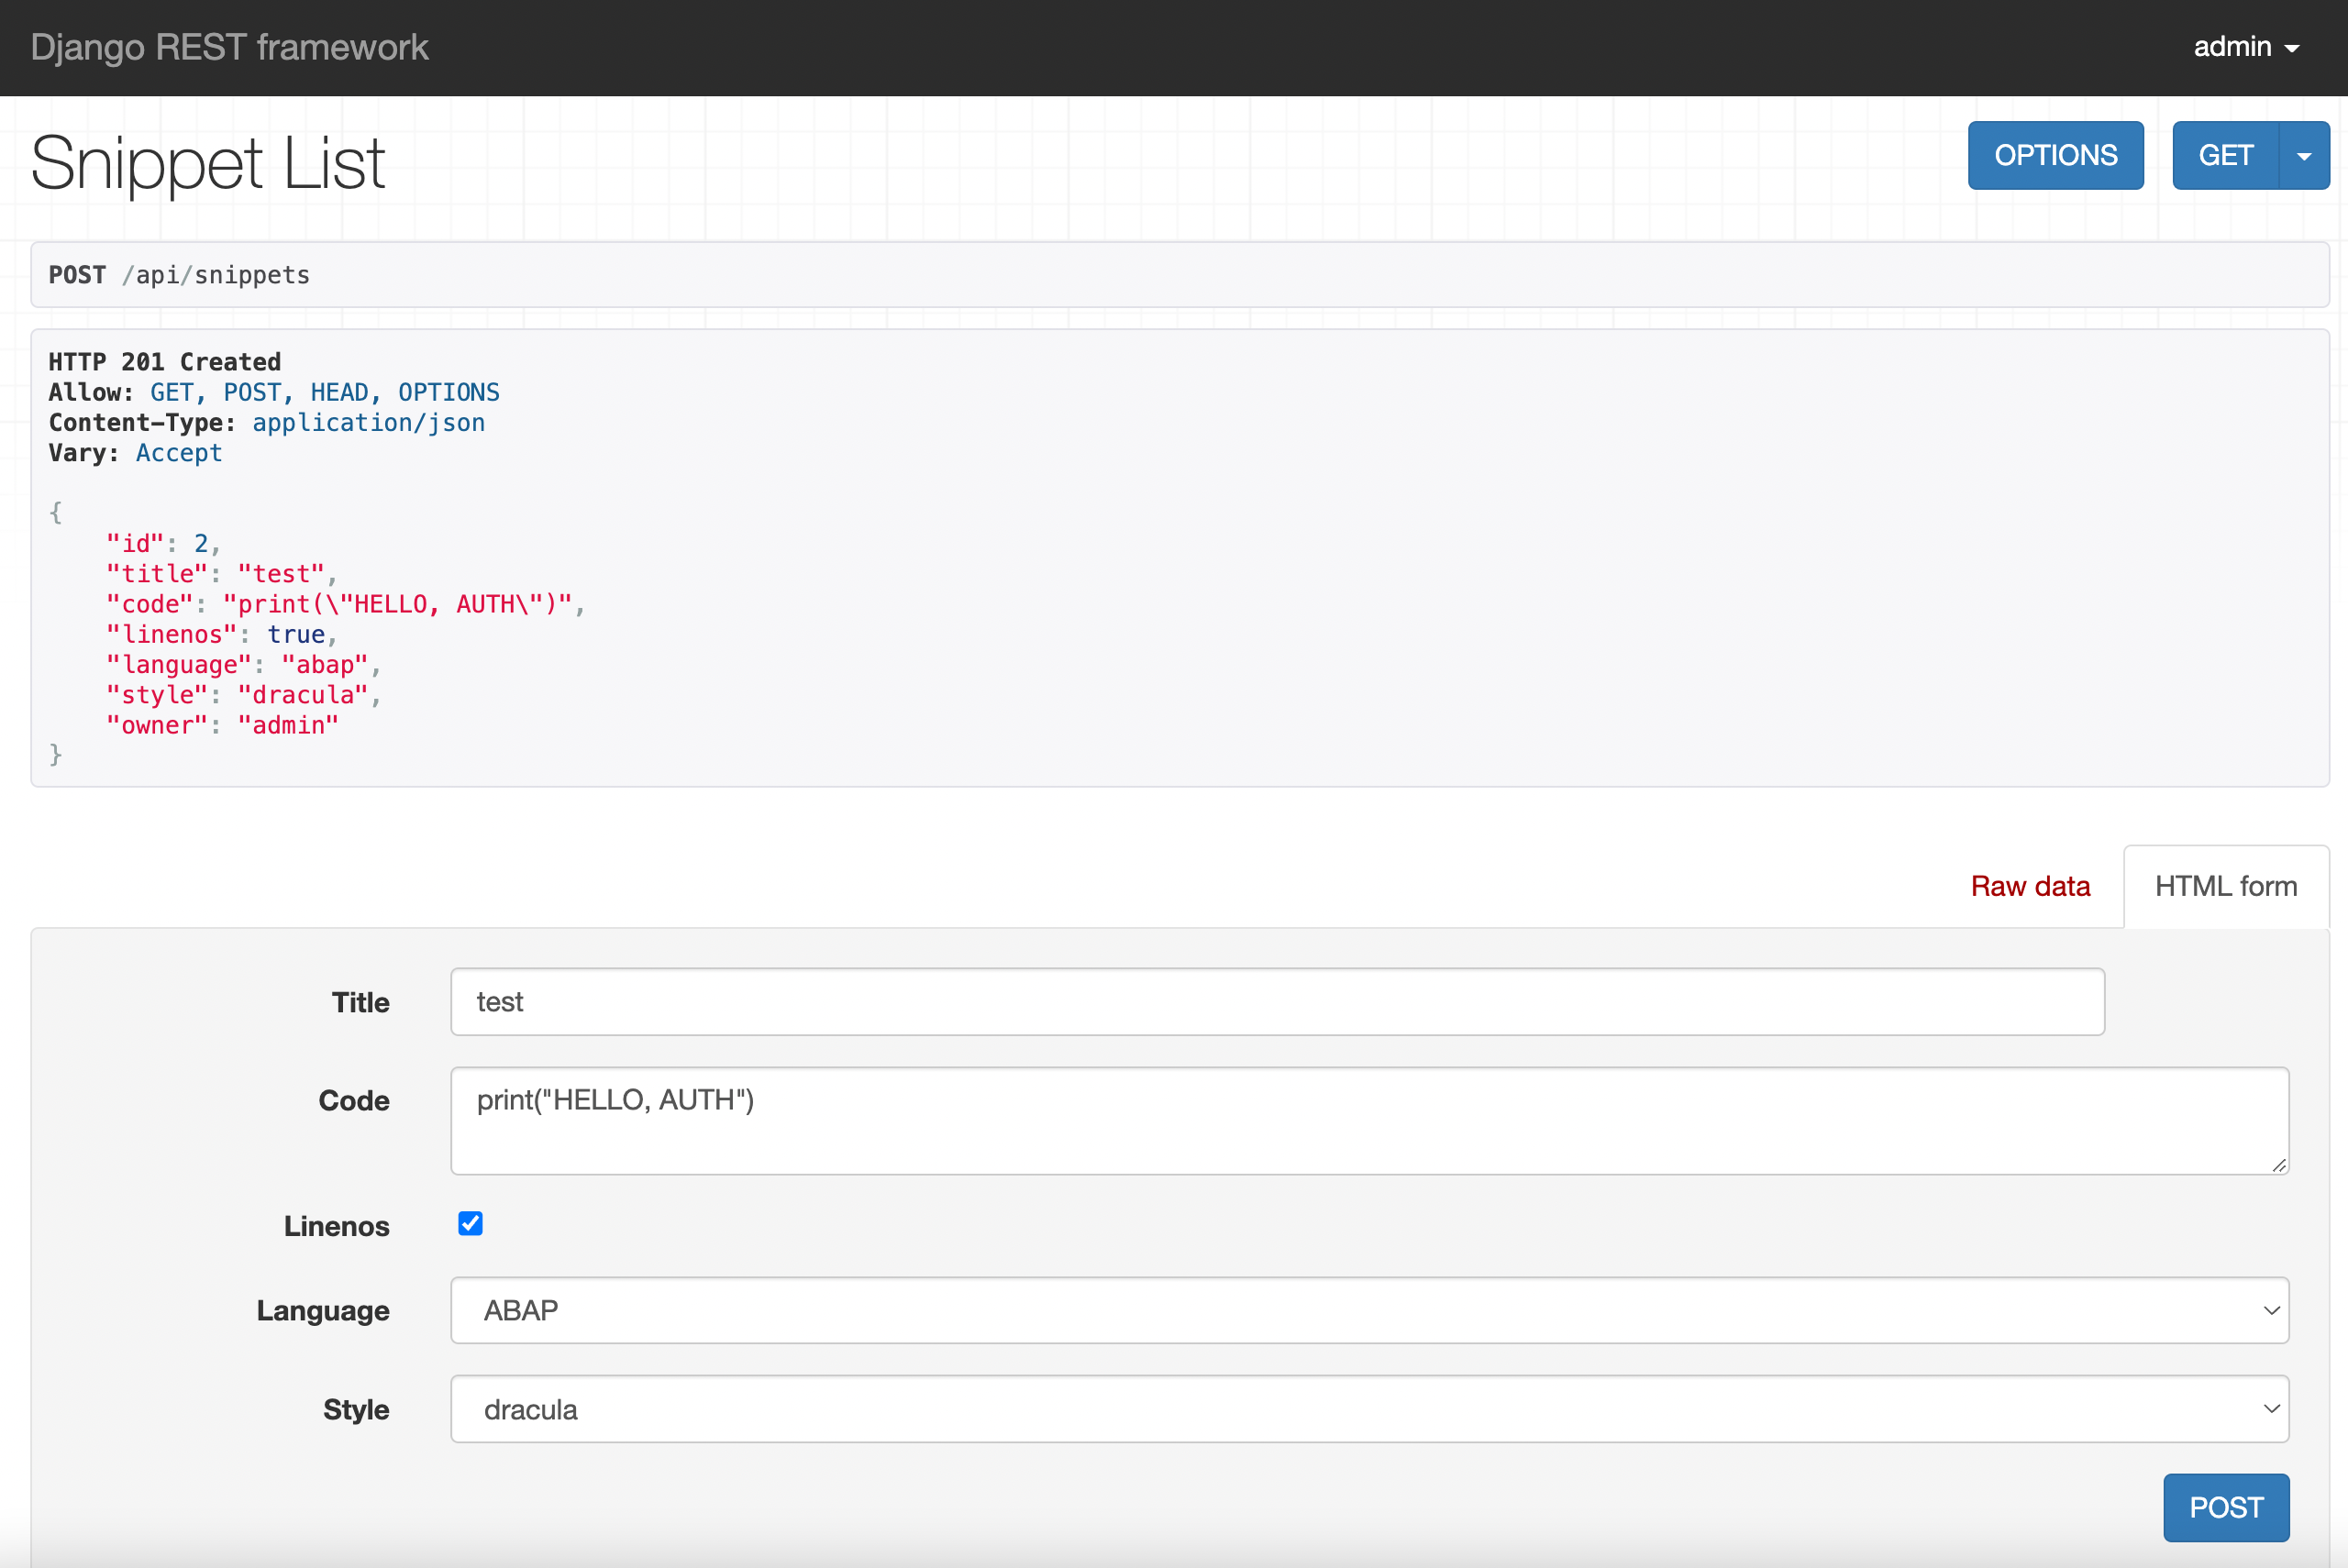Click the Snippet List page heading
Image resolution: width=2348 pixels, height=1568 pixels.
[208, 163]
